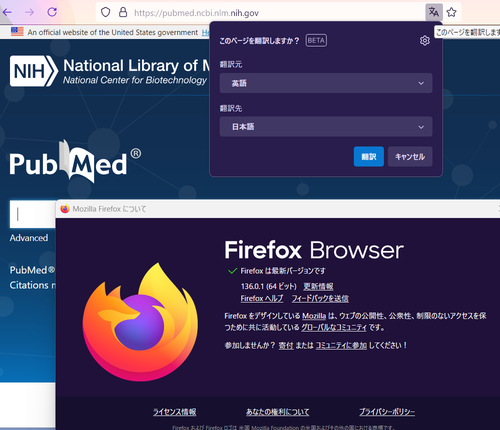
Task: Click the フィードバックを送信 link
Action: pyautogui.click(x=320, y=298)
